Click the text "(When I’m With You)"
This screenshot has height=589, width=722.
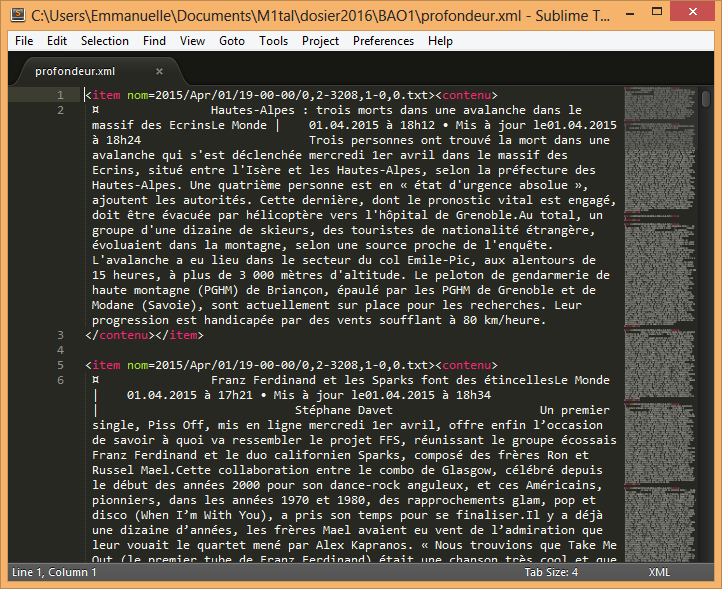click(200, 515)
